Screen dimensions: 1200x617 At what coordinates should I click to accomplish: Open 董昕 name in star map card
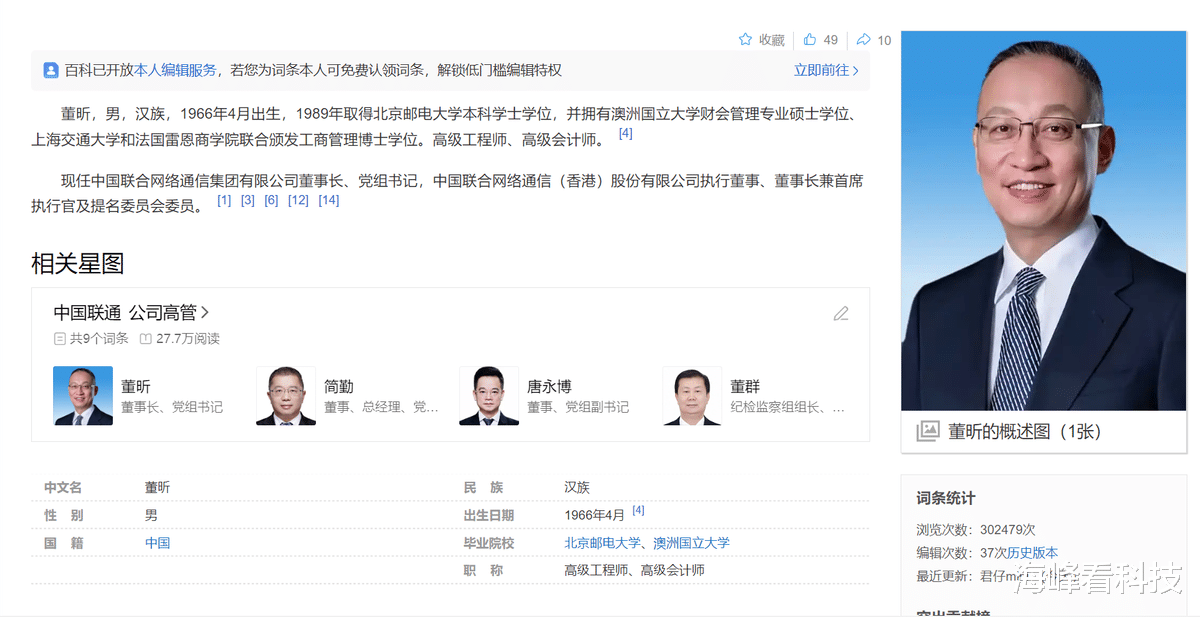coord(136,387)
